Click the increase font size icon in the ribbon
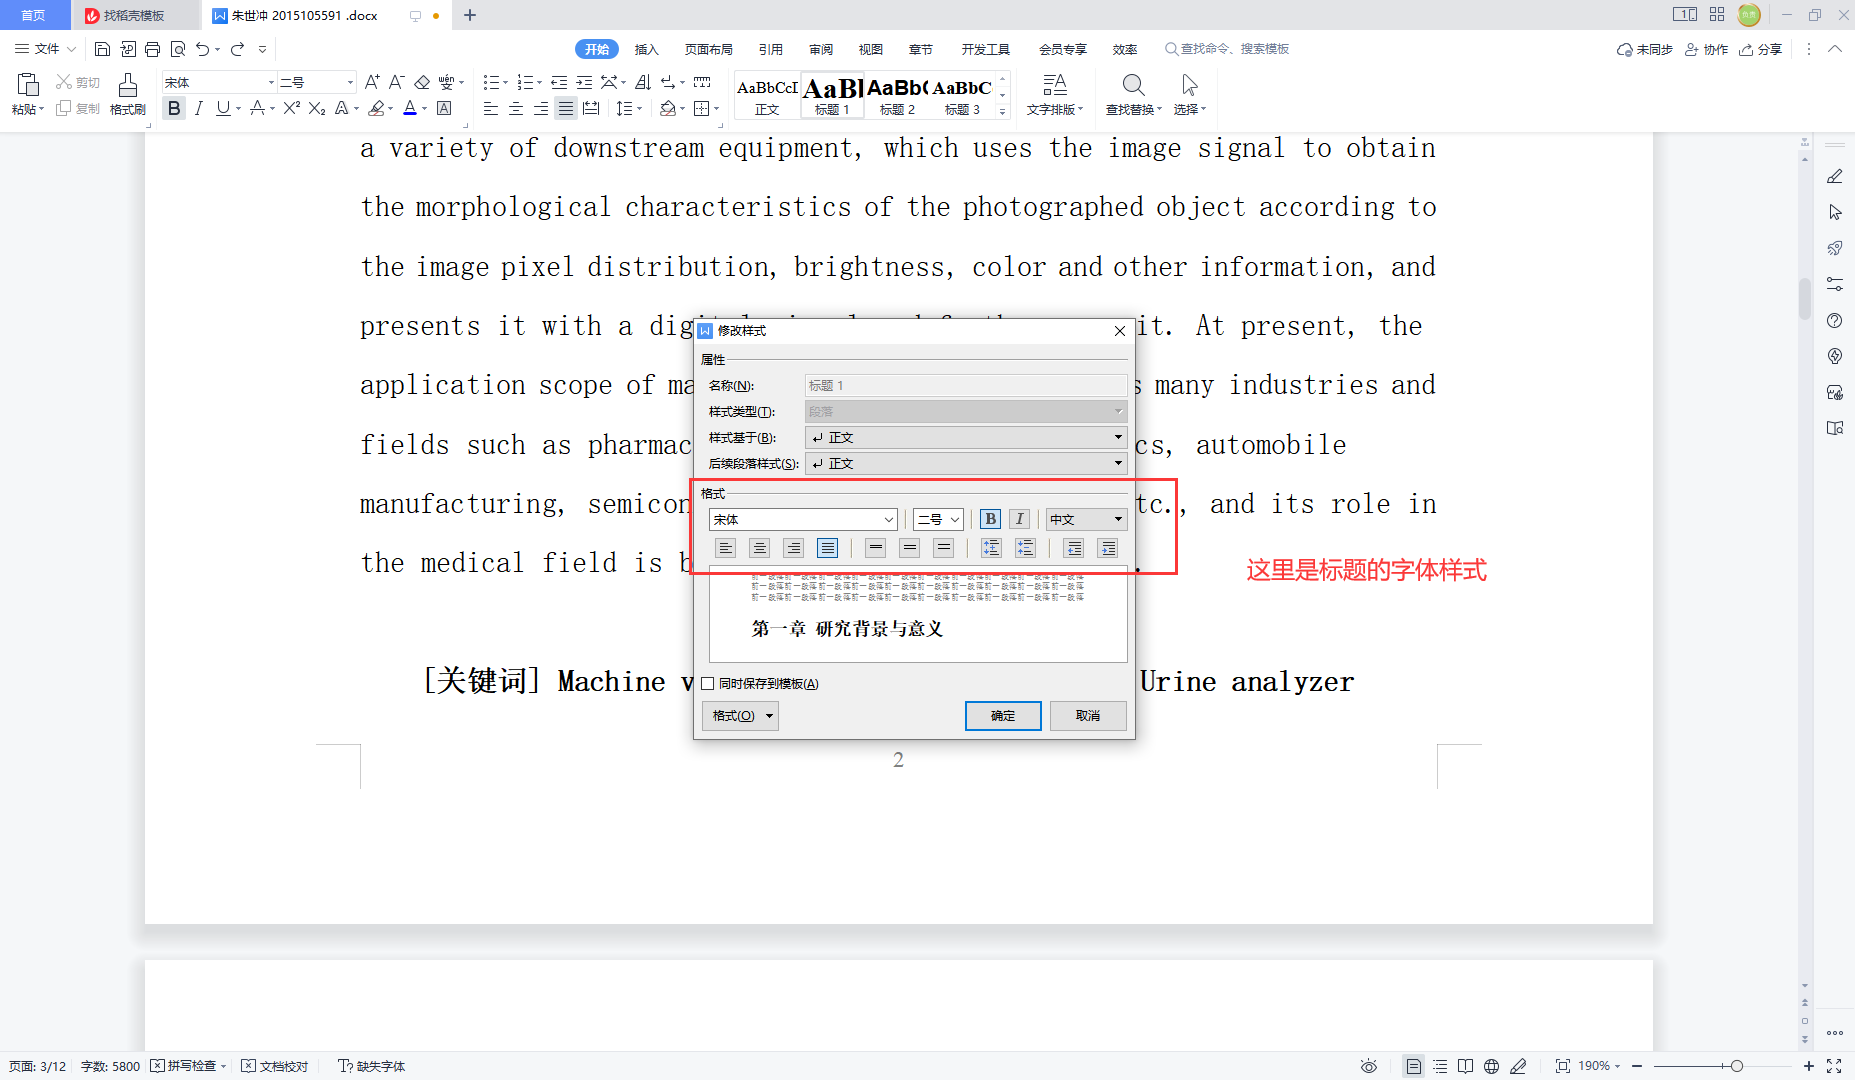 (372, 82)
